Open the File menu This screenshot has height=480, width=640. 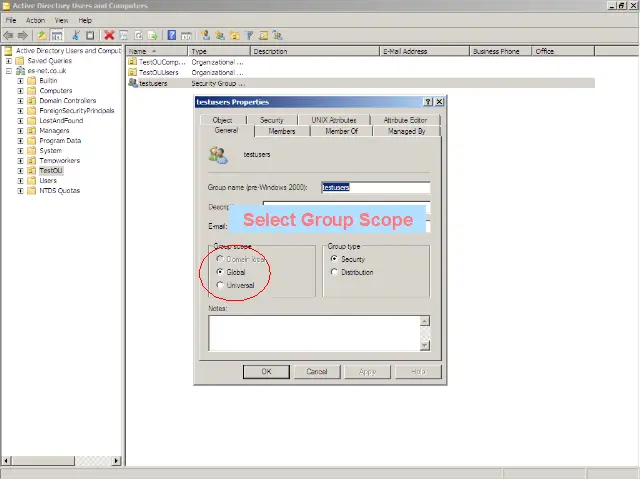point(11,20)
